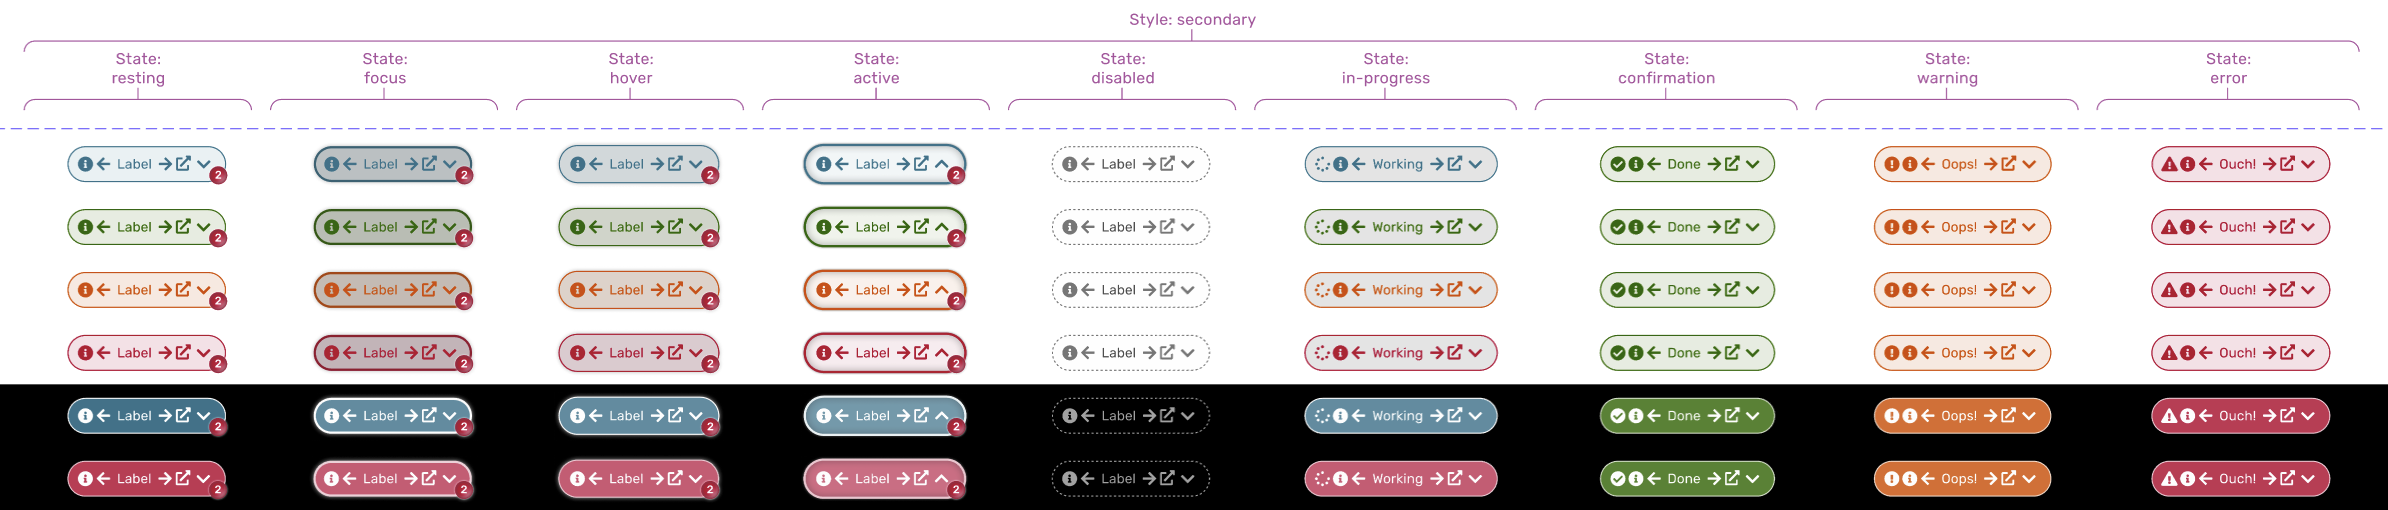
Task: Expand chevron on the green resting button
Action: (x=204, y=227)
